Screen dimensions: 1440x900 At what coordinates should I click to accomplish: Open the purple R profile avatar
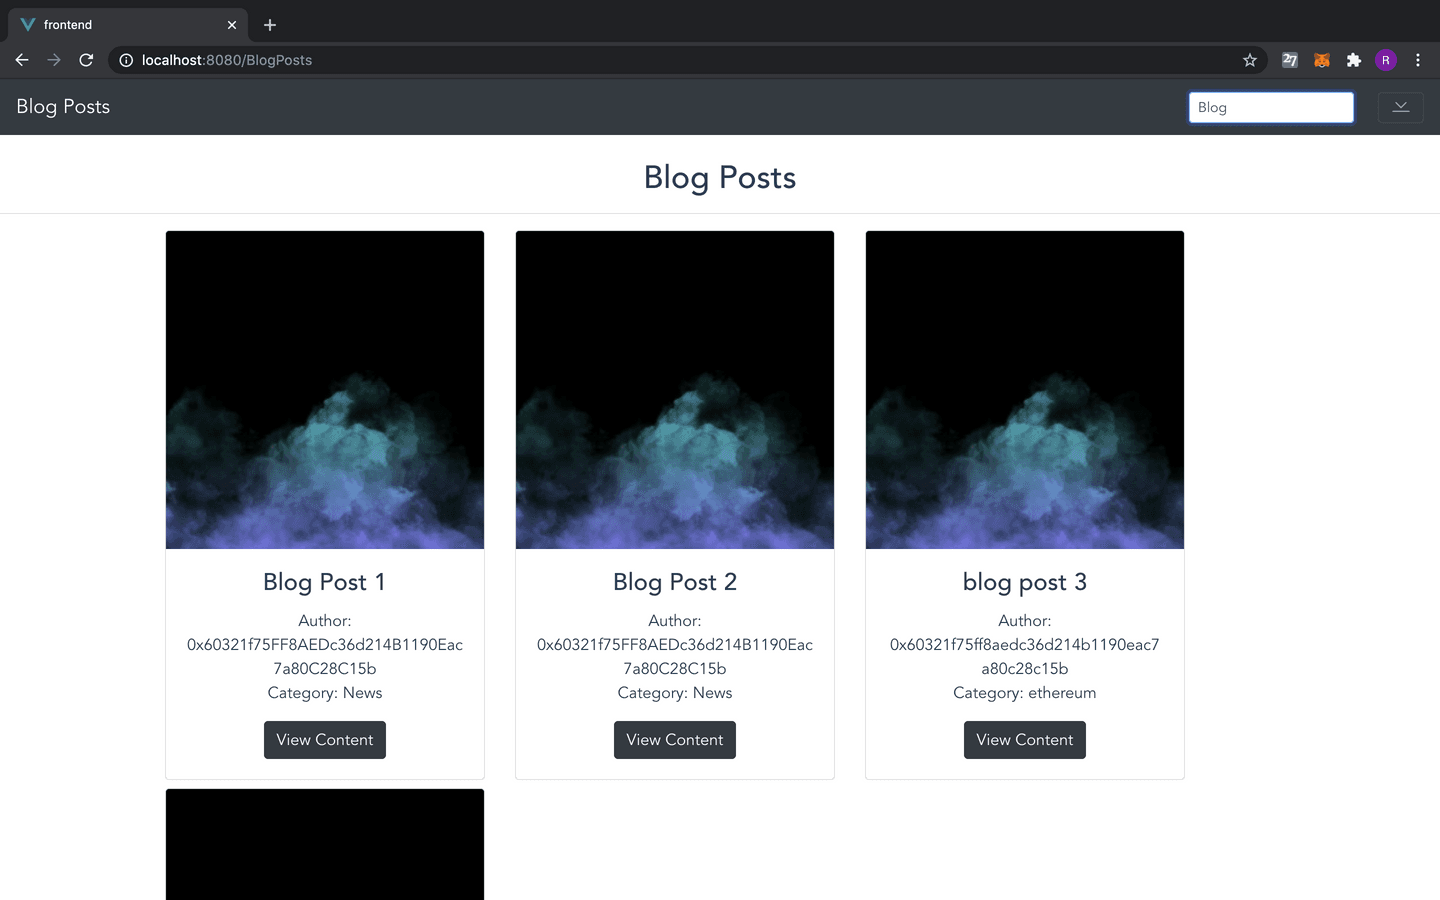point(1386,60)
